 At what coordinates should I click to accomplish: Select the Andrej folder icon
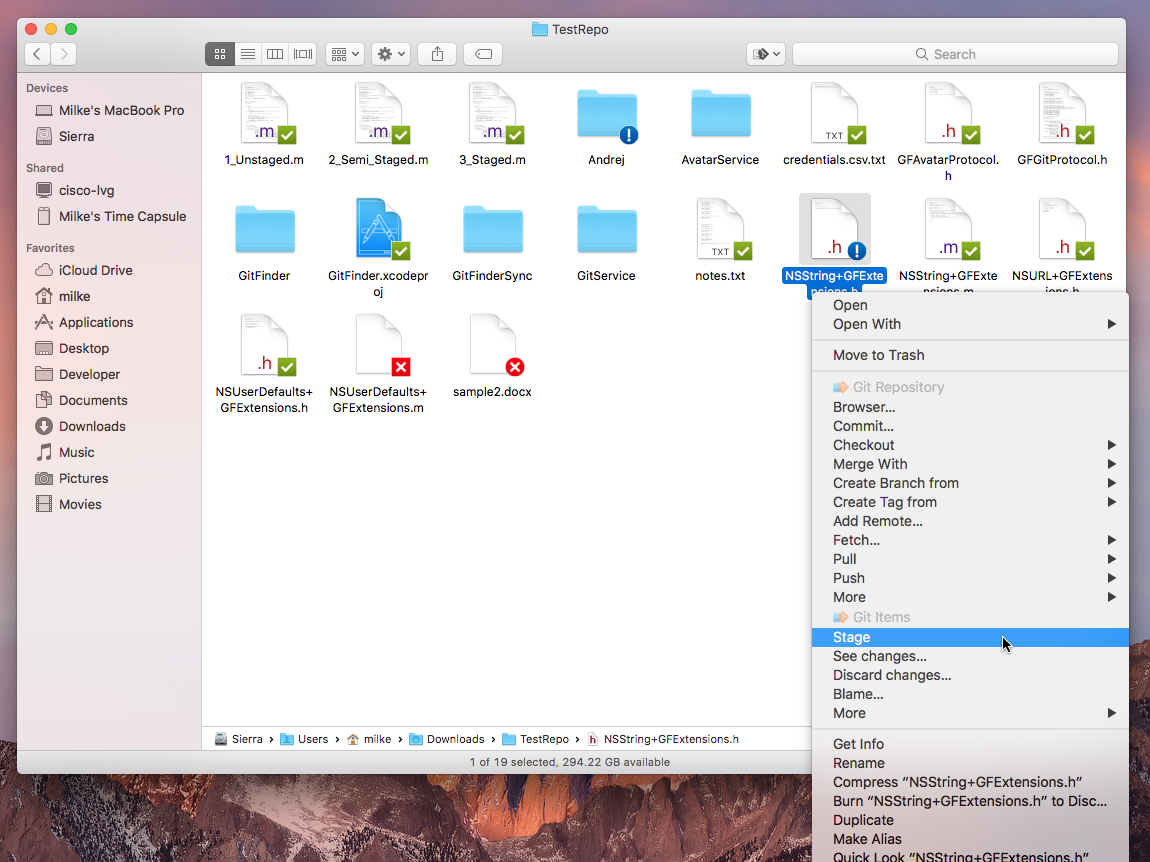coord(606,115)
